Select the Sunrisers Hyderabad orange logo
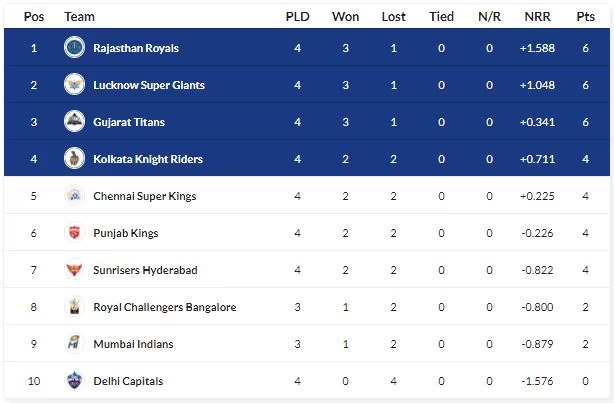Viewport: 614px width, 403px height. (74, 269)
